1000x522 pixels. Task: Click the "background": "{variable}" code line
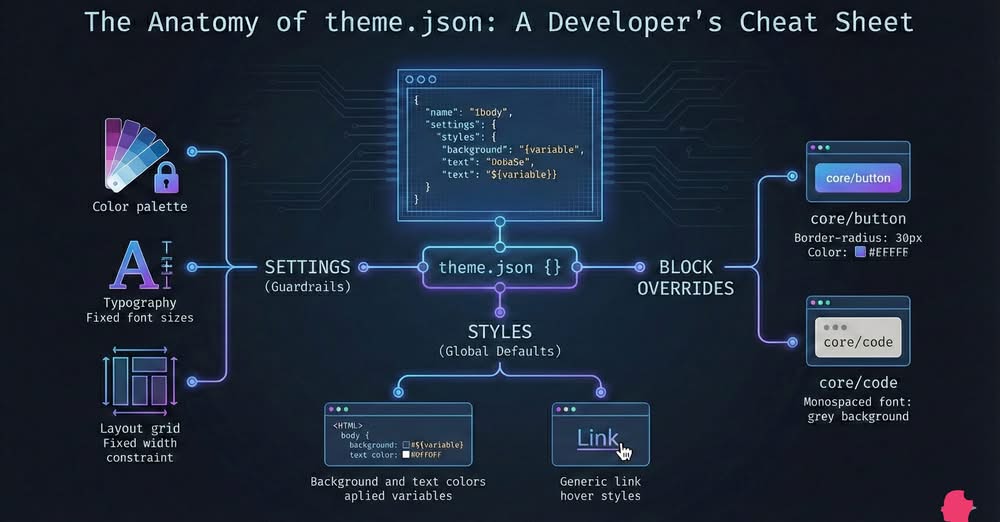point(513,149)
